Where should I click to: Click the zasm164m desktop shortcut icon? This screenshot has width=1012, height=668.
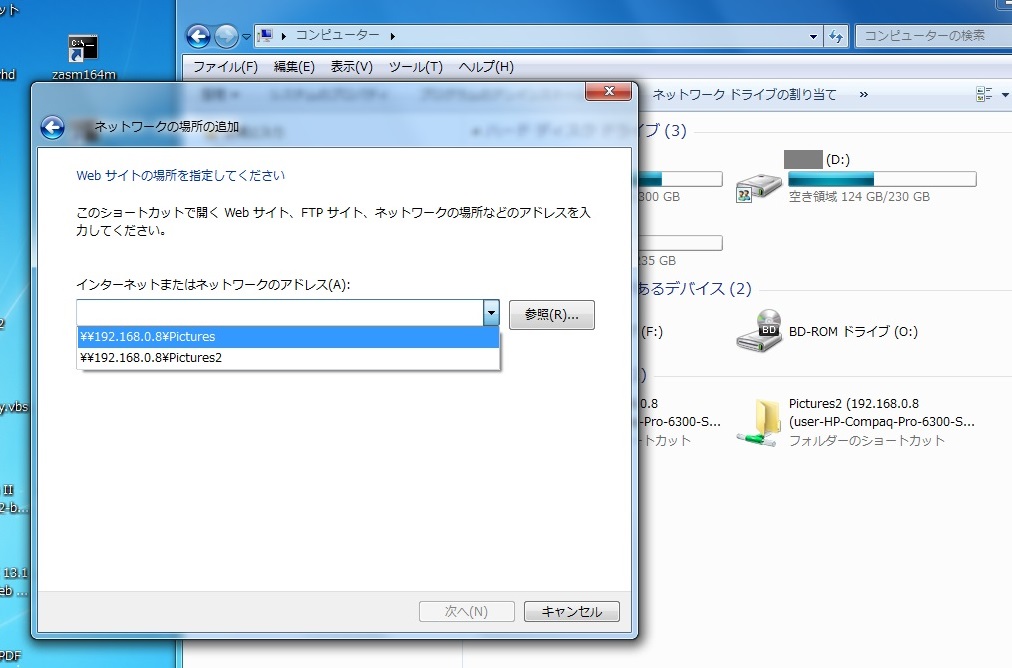point(82,49)
